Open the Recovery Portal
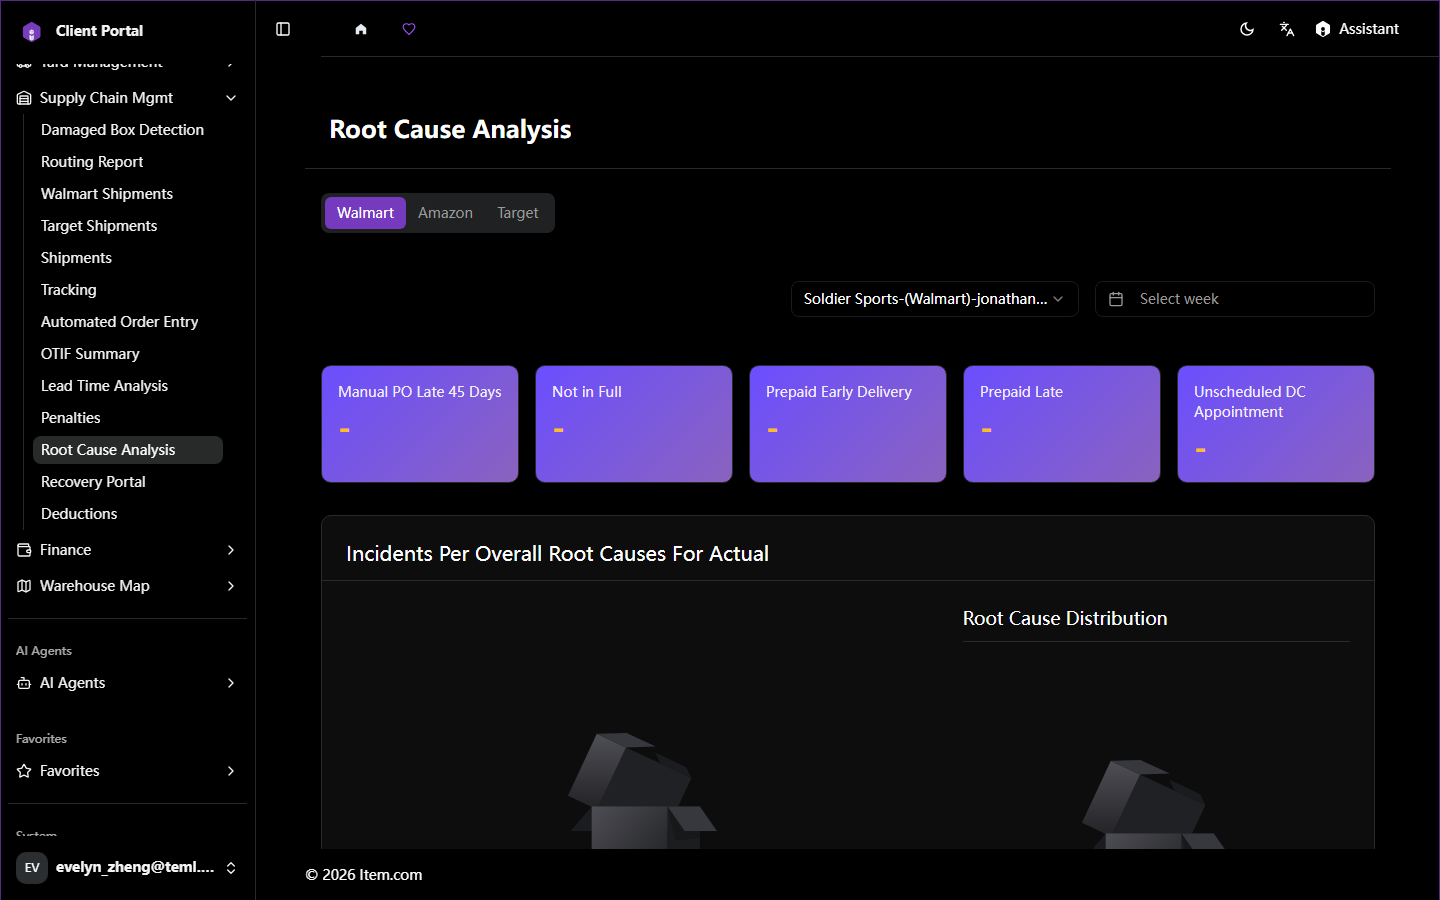The image size is (1440, 900). [128, 482]
